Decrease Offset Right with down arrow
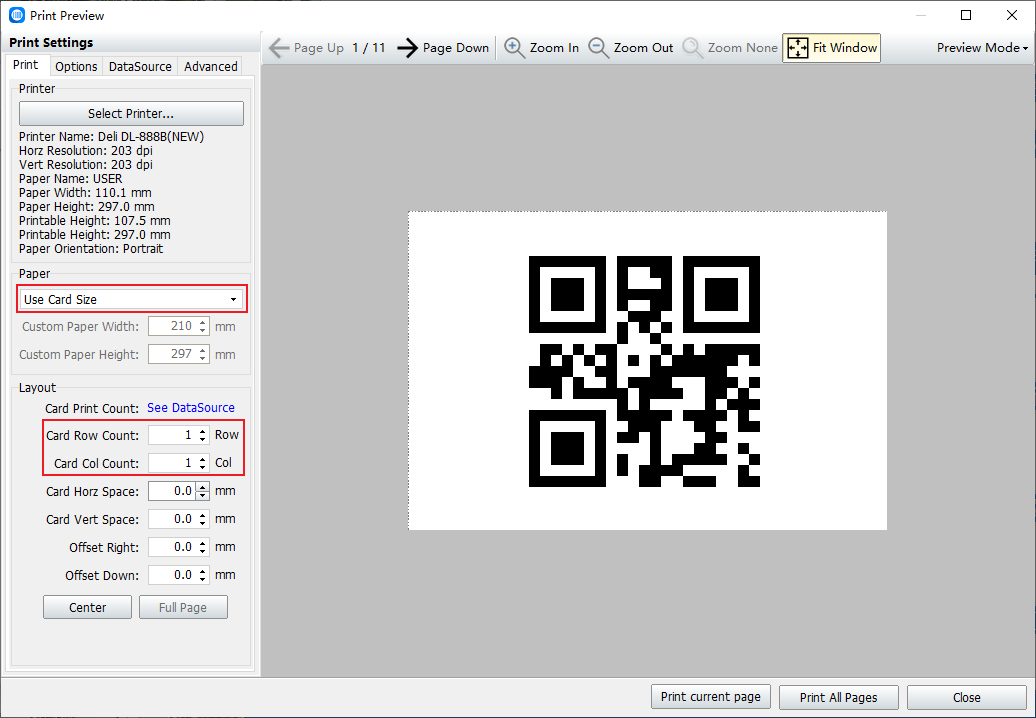The image size is (1036, 718). coord(203,552)
